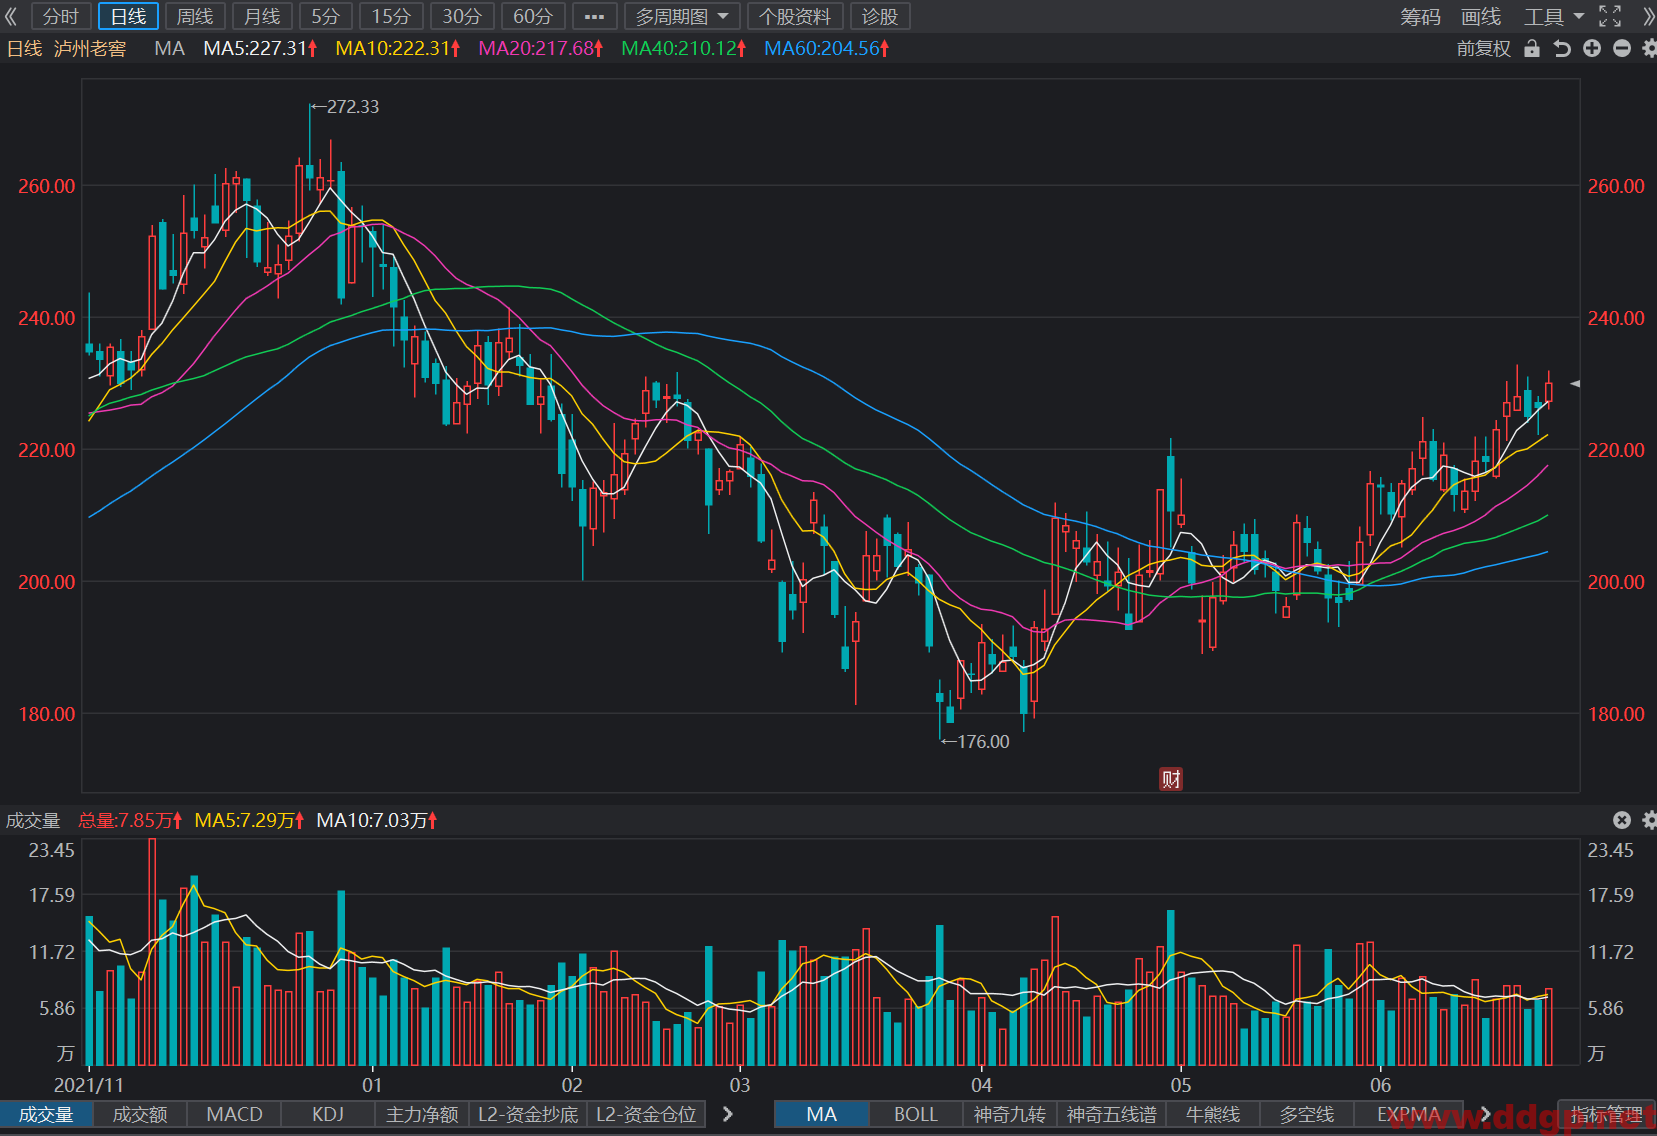Click the undo arrow icon
1657x1136 pixels.
[x=1562, y=48]
